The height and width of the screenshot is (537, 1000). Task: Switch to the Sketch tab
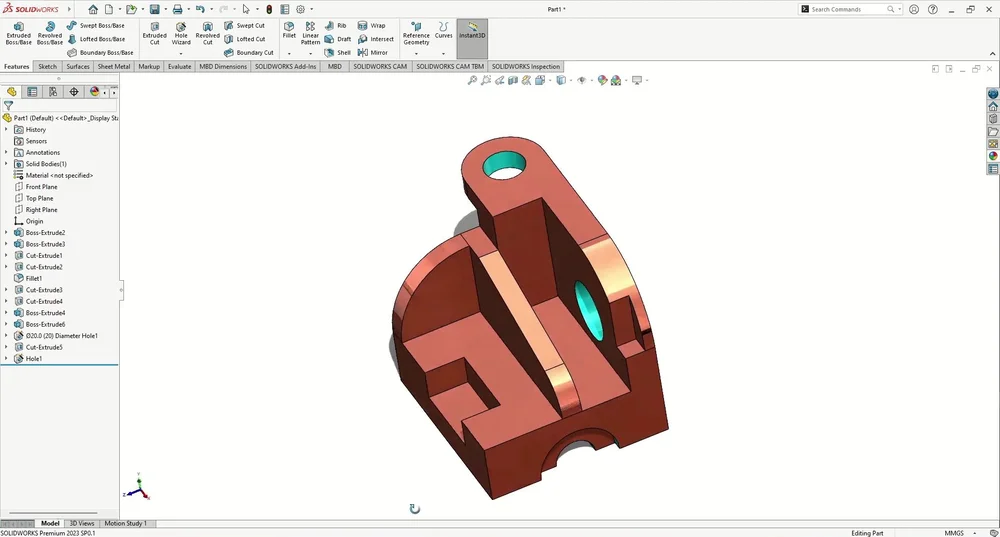pos(47,67)
